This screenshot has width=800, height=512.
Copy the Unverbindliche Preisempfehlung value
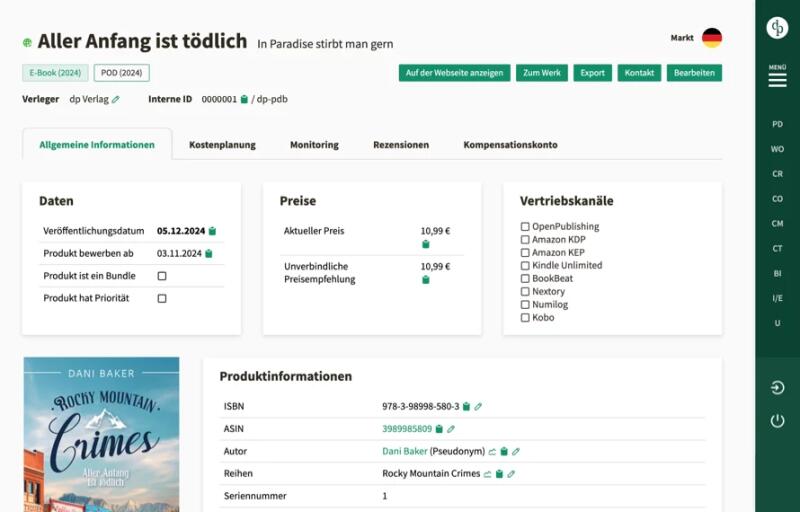tap(426, 279)
